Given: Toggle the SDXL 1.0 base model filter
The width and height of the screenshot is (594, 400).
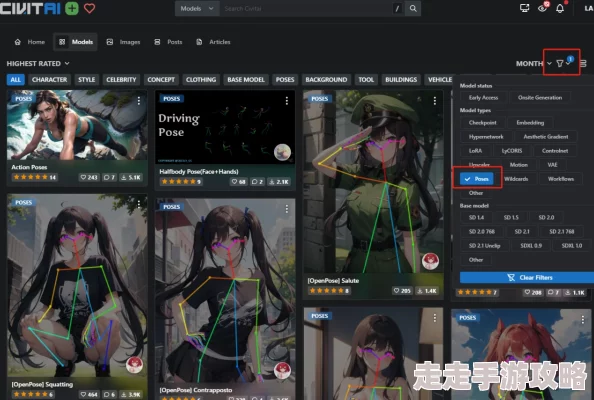Looking at the screenshot, I should tap(572, 245).
